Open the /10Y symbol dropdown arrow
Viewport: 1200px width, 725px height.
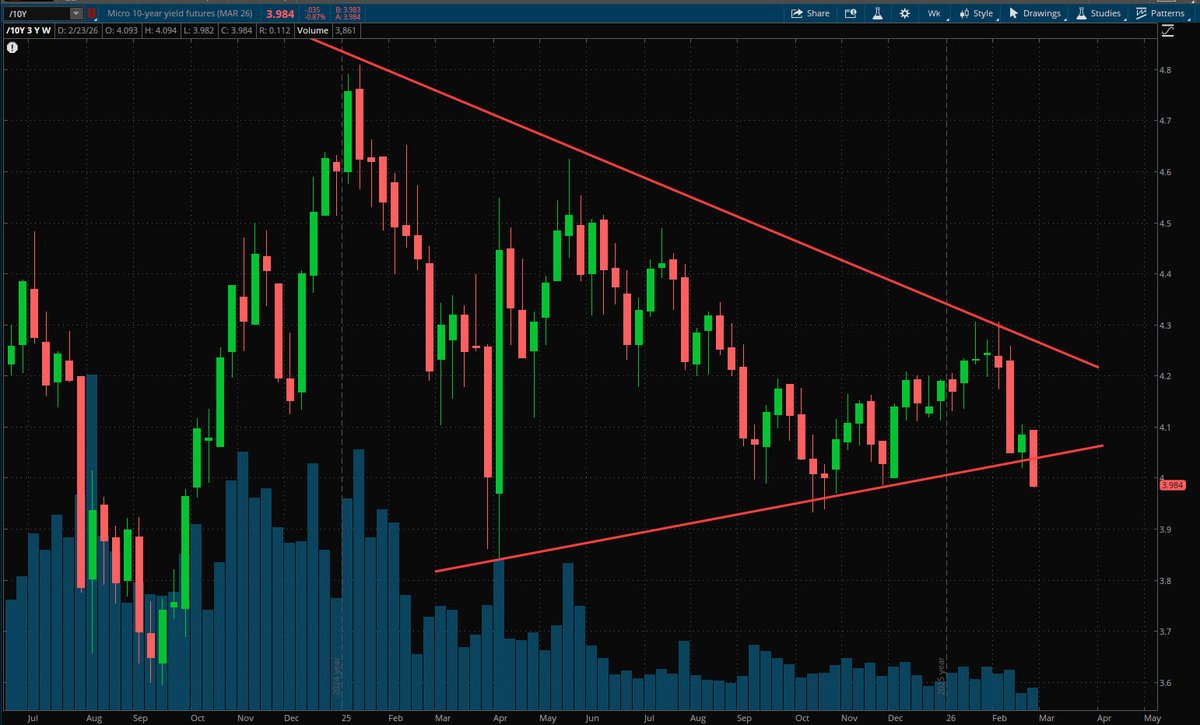point(77,14)
